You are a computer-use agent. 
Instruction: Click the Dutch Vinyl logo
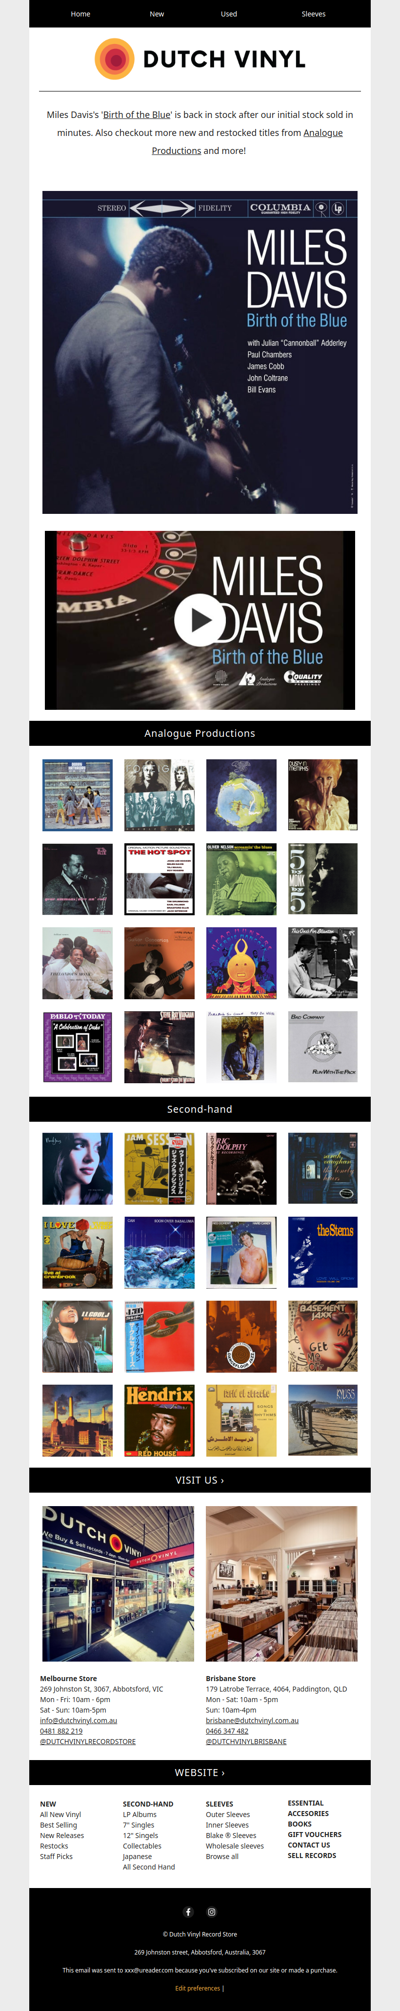[x=200, y=60]
